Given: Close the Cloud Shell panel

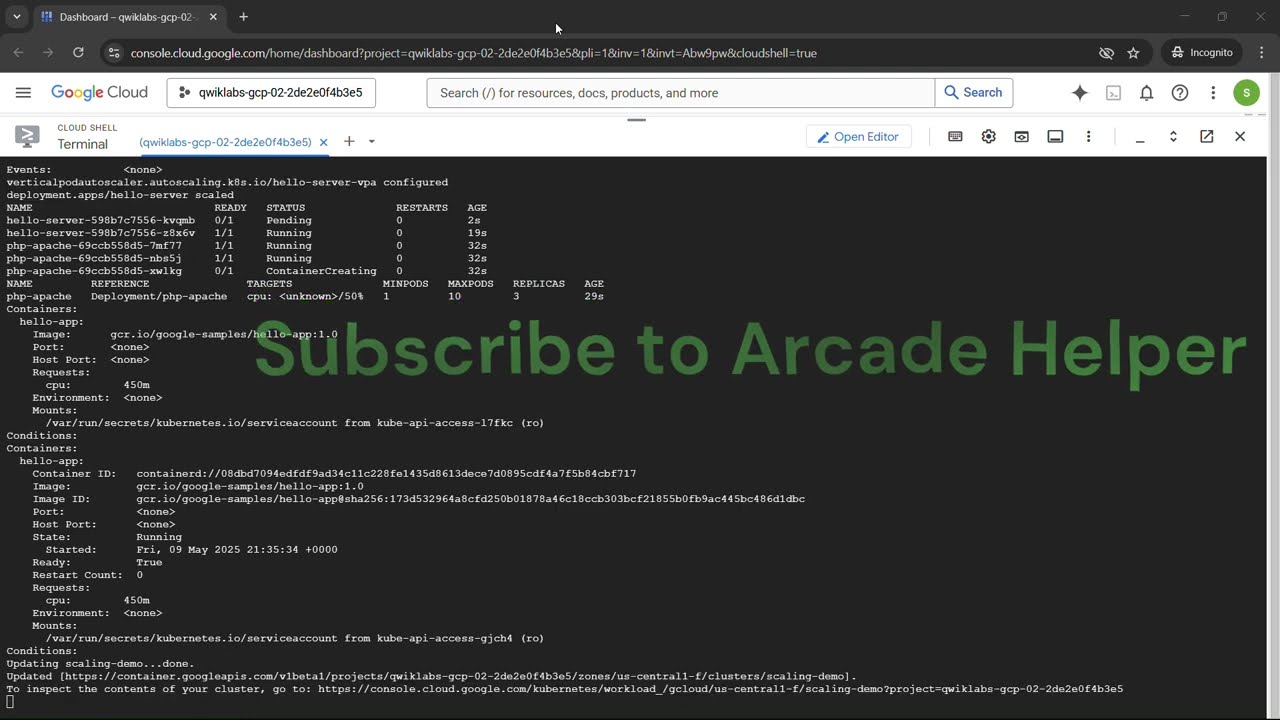Looking at the screenshot, I should [1240, 137].
